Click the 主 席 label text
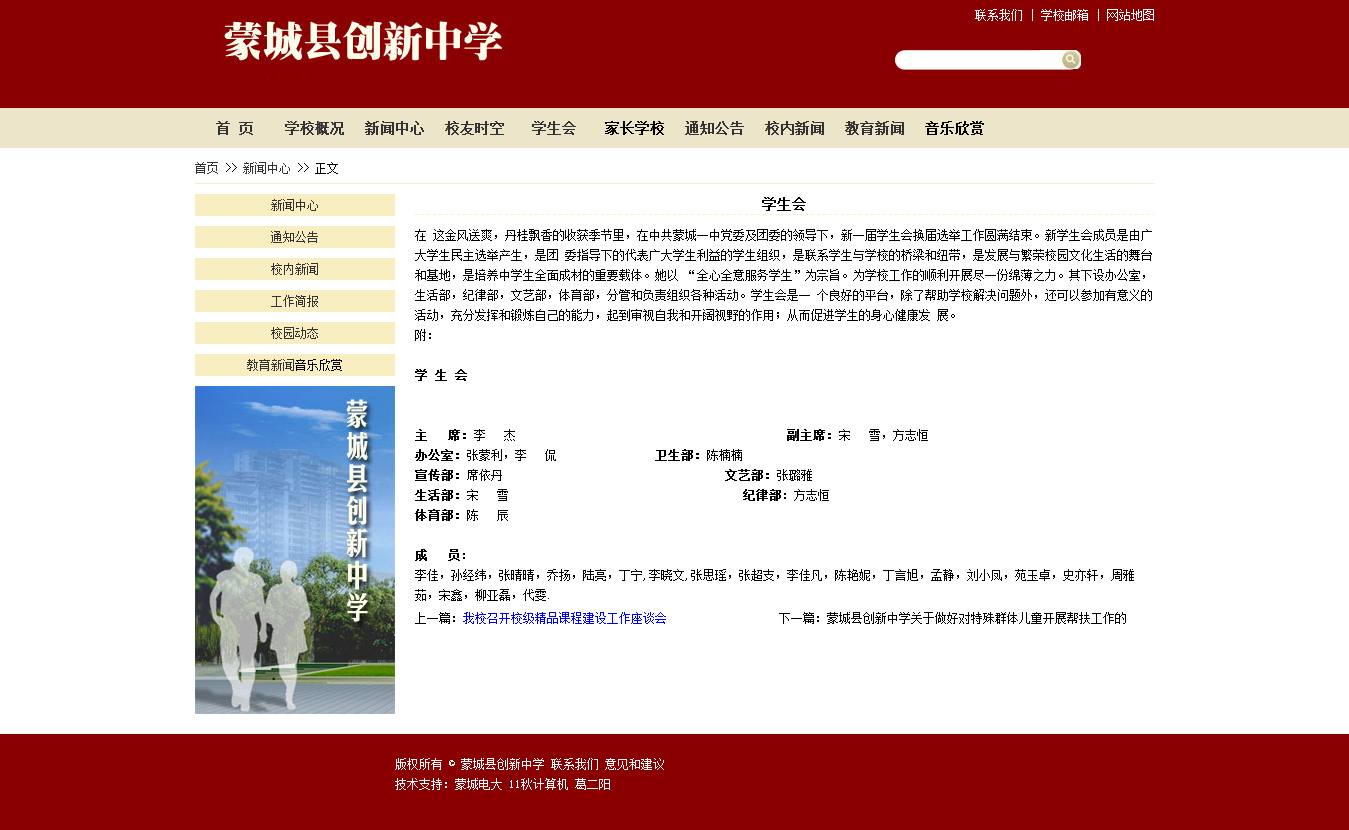This screenshot has width=1349, height=830. pyautogui.click(x=441, y=435)
